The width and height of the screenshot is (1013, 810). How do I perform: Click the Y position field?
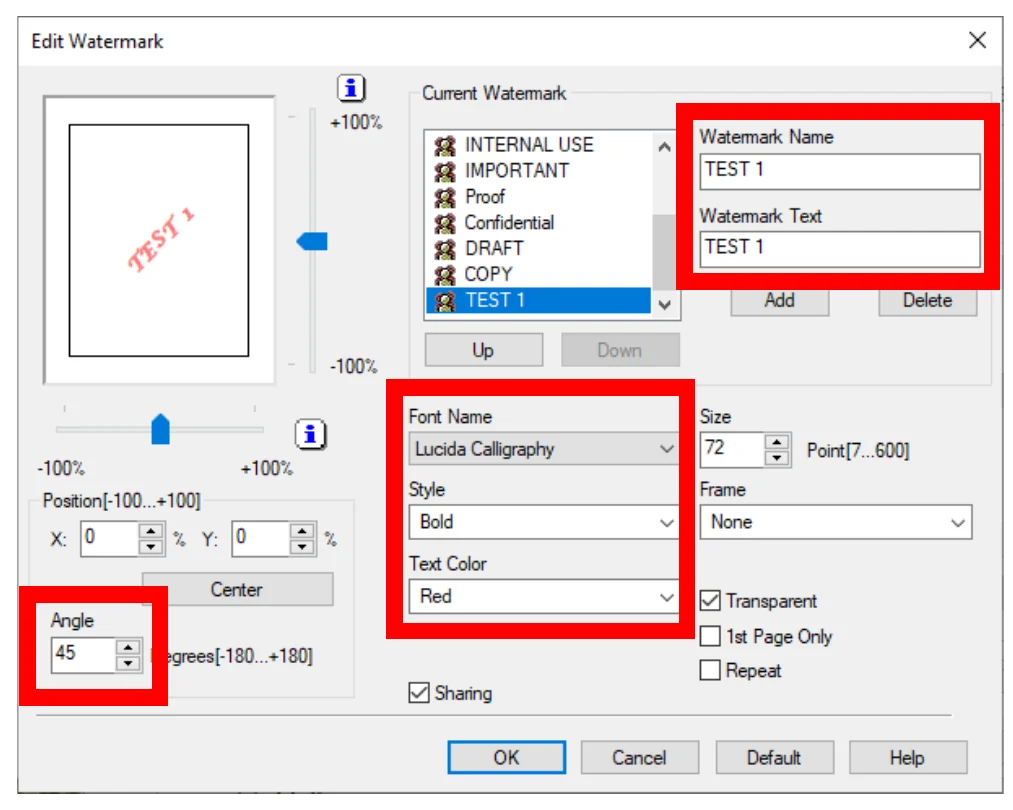(x=260, y=539)
